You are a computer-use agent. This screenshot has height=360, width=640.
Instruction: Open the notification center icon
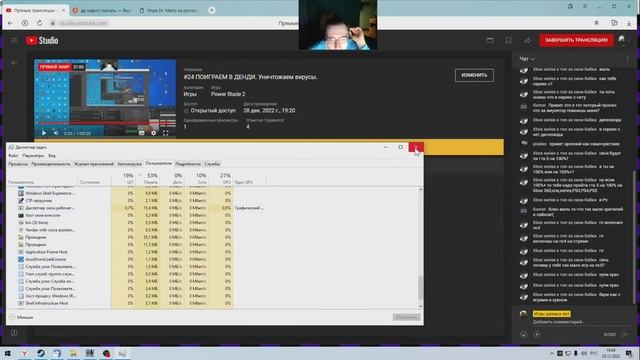coord(629,353)
